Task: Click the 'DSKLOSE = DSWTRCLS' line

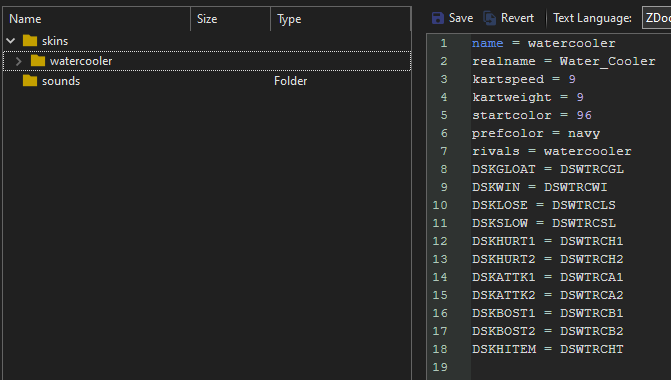Action: (x=543, y=205)
